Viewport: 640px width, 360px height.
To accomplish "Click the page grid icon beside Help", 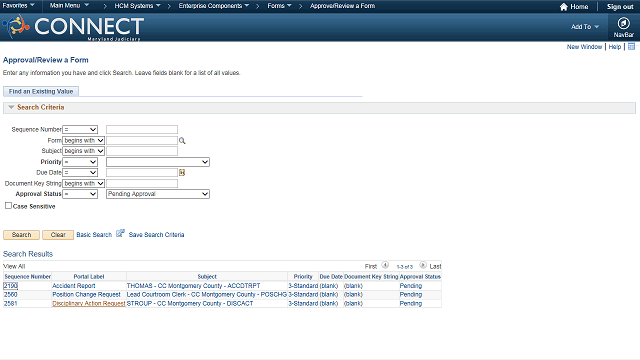I will click(631, 47).
